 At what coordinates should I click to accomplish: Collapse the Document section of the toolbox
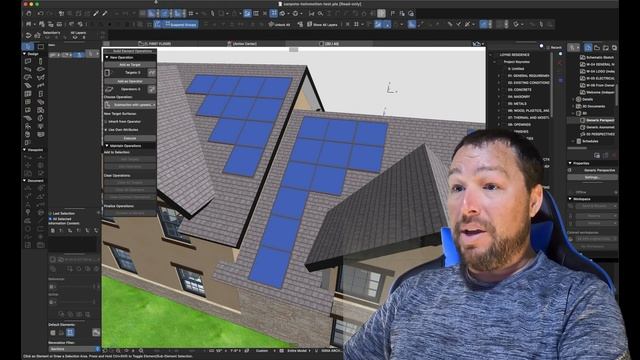pyautogui.click(x=24, y=180)
